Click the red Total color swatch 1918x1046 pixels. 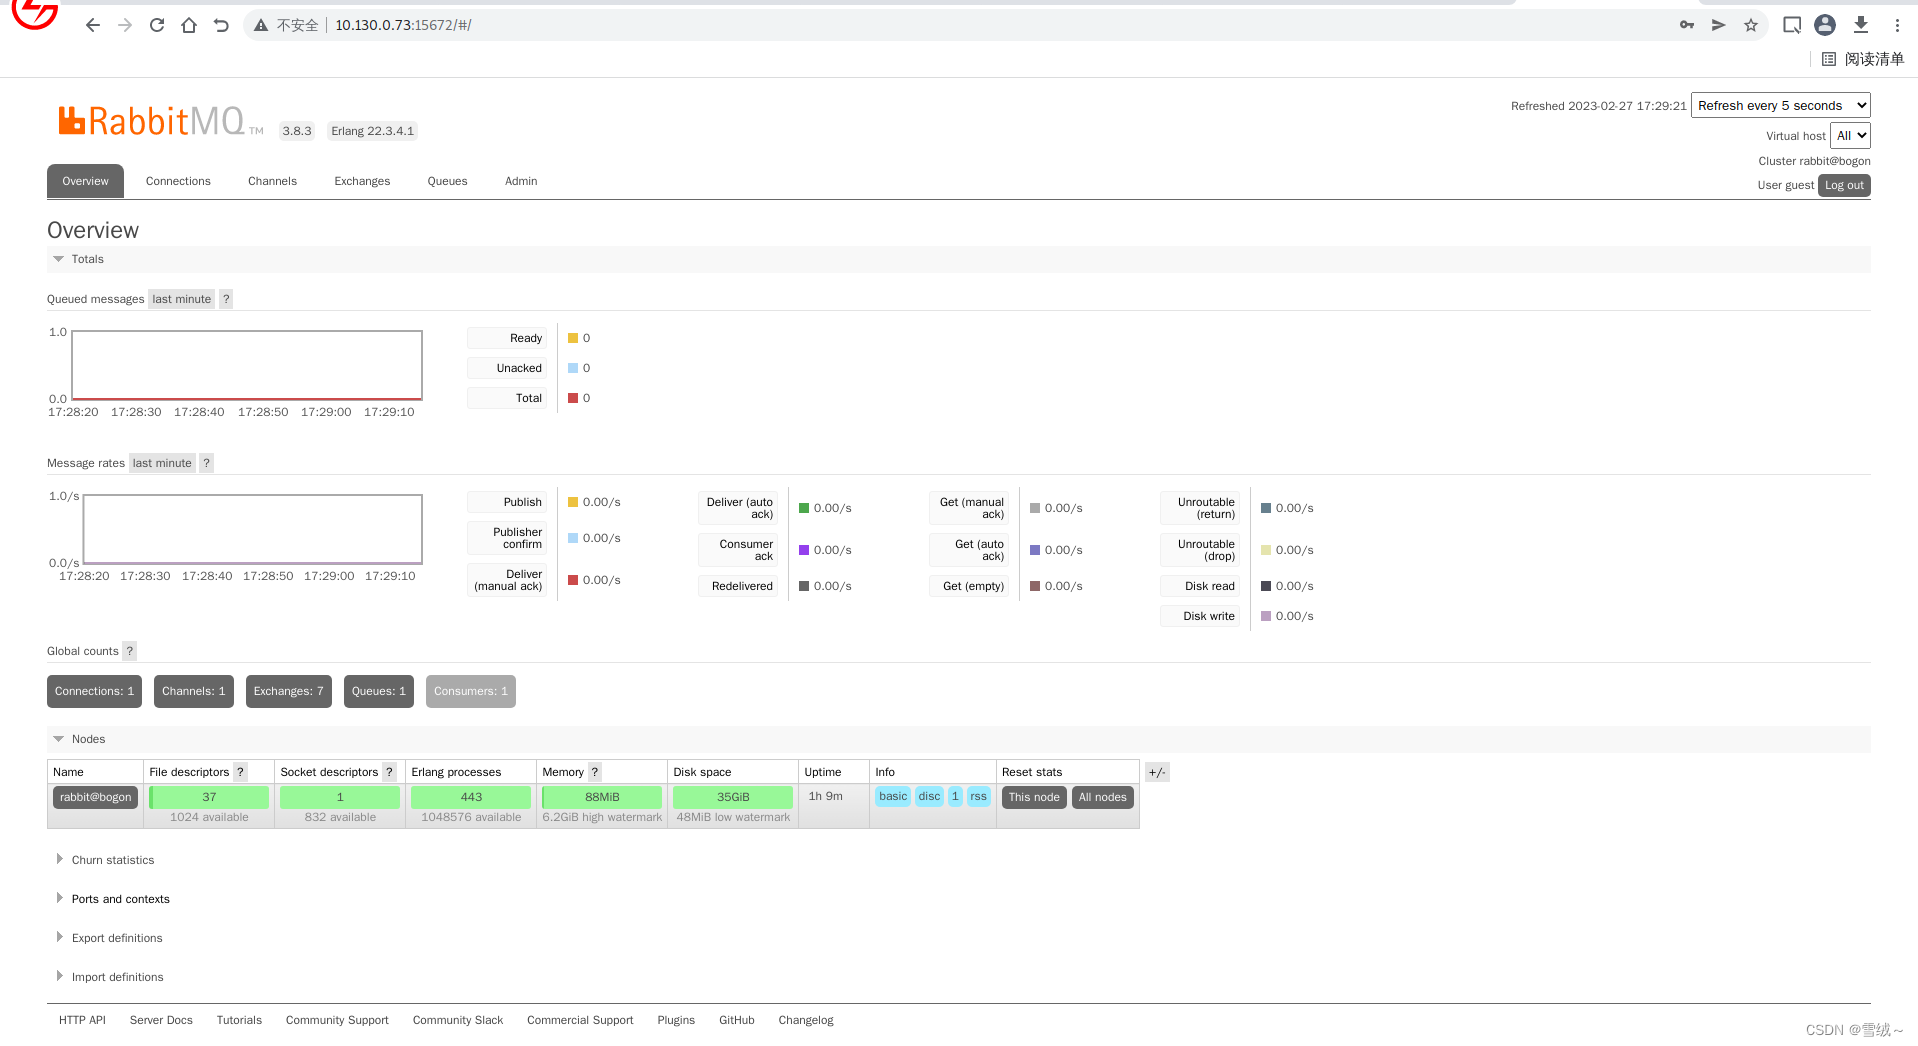click(x=573, y=398)
